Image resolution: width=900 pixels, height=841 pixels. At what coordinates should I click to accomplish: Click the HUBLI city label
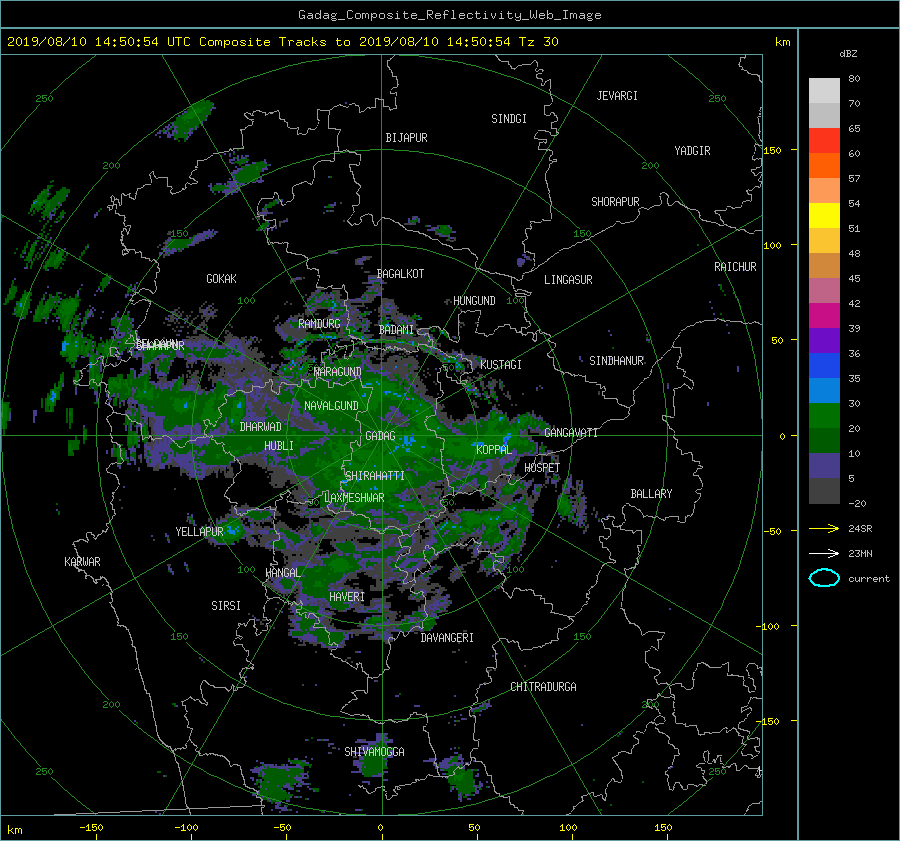(279, 446)
